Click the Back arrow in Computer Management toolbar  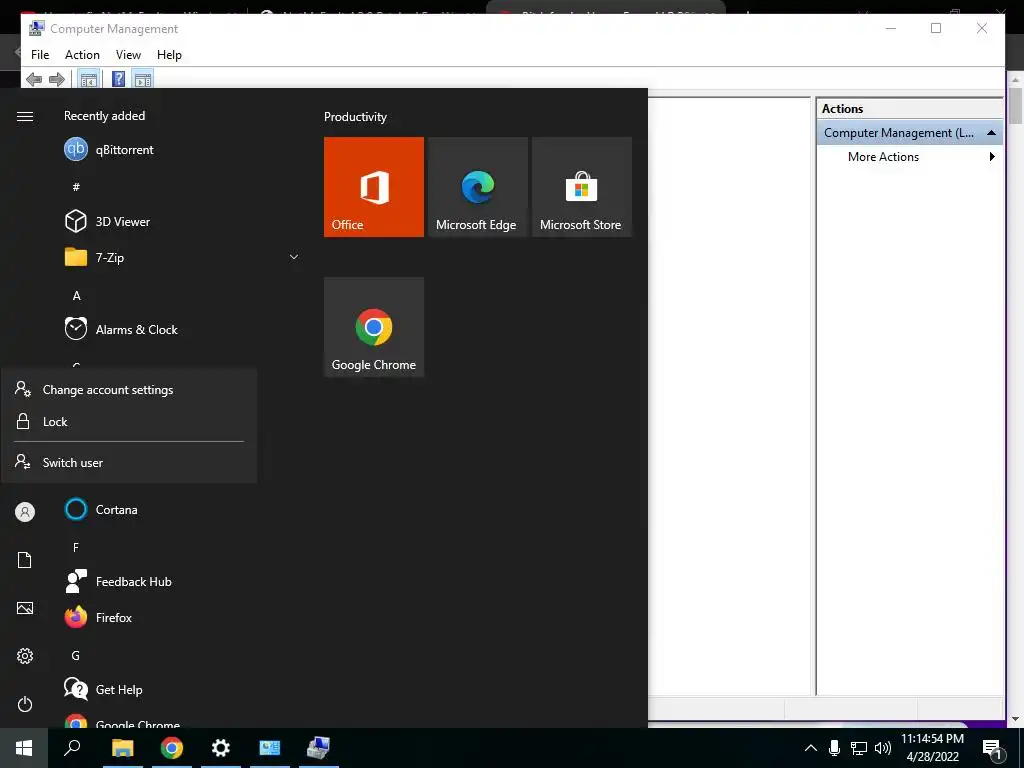(34, 80)
